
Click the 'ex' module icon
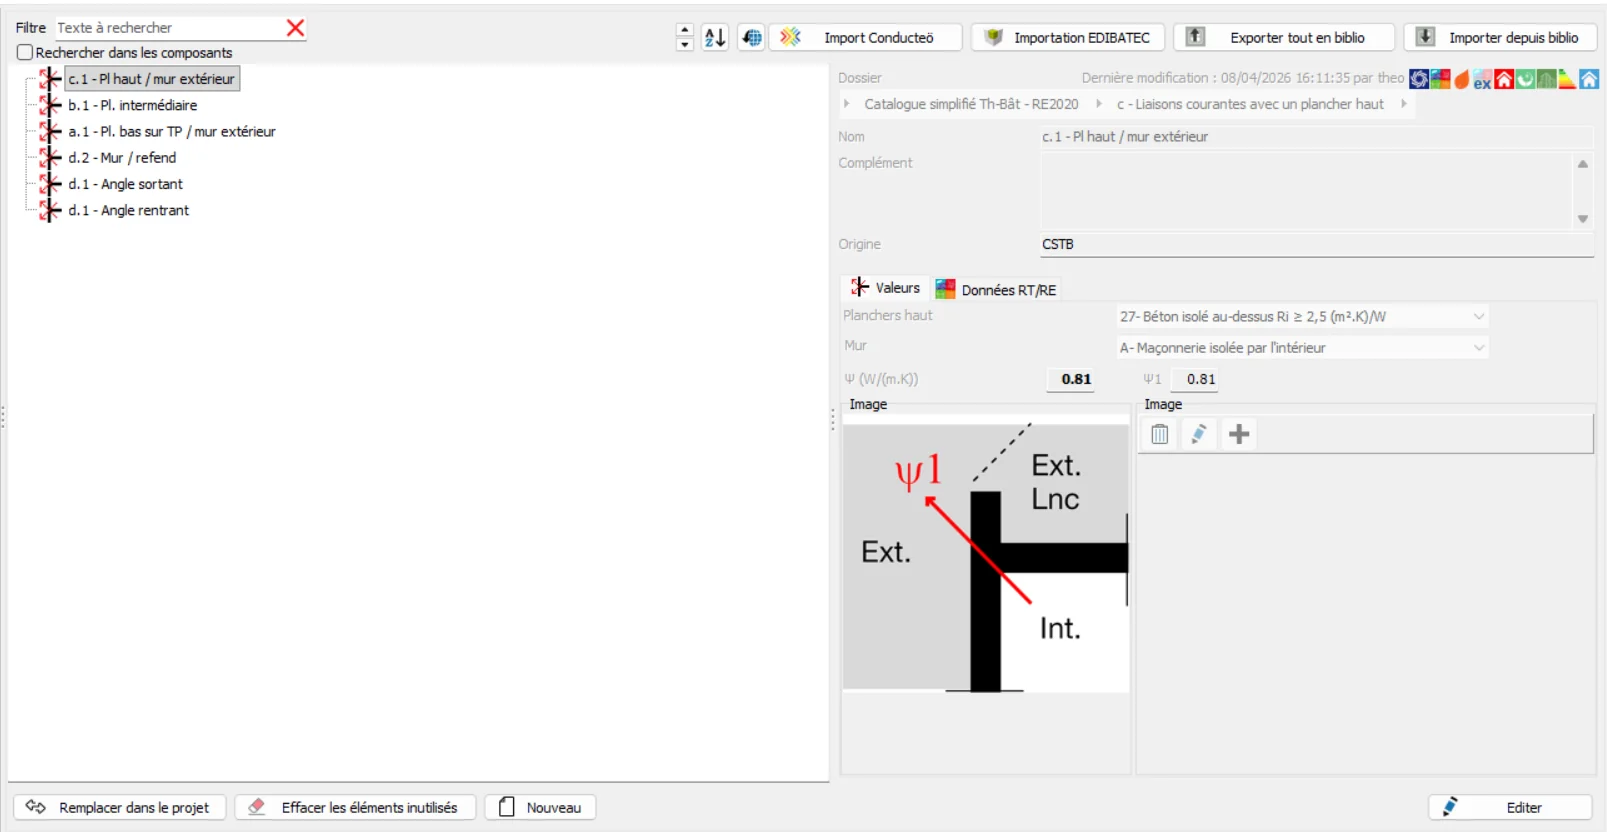tap(1482, 79)
